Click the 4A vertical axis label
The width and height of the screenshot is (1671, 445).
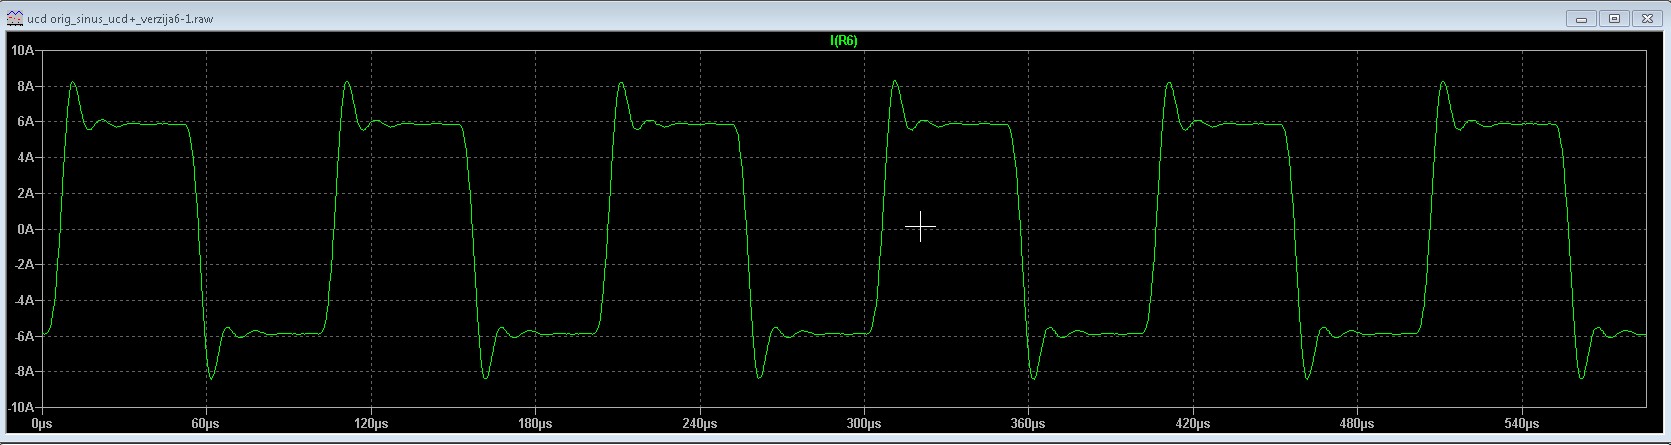pyautogui.click(x=26, y=158)
